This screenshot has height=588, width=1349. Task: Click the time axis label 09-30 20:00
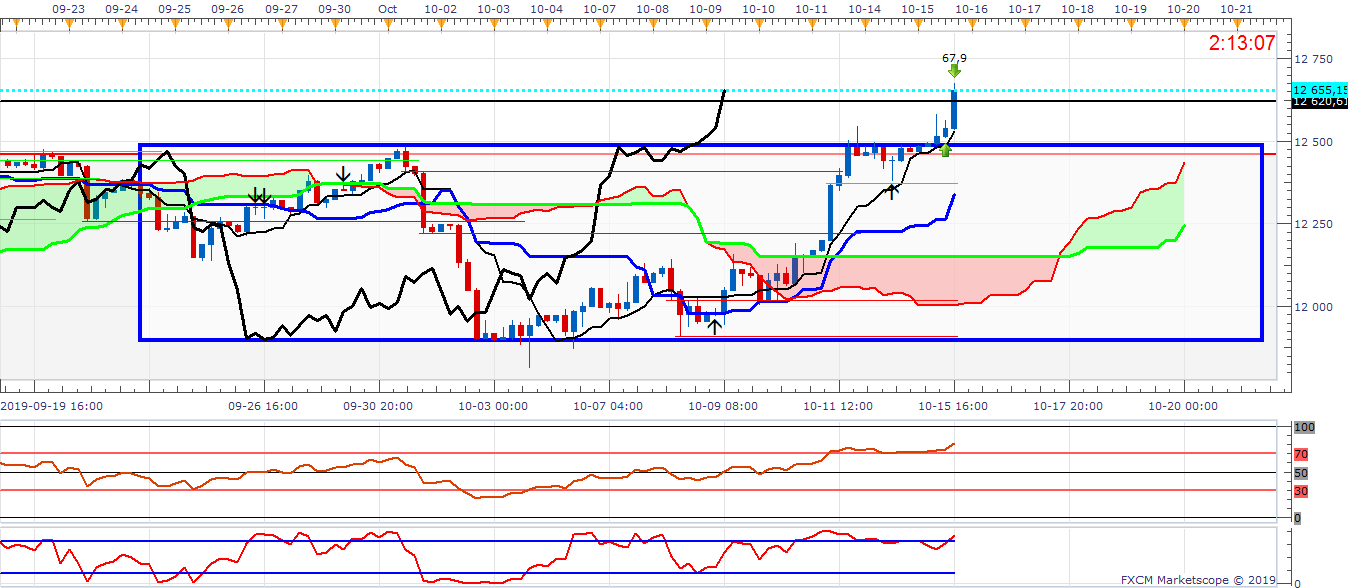(378, 406)
